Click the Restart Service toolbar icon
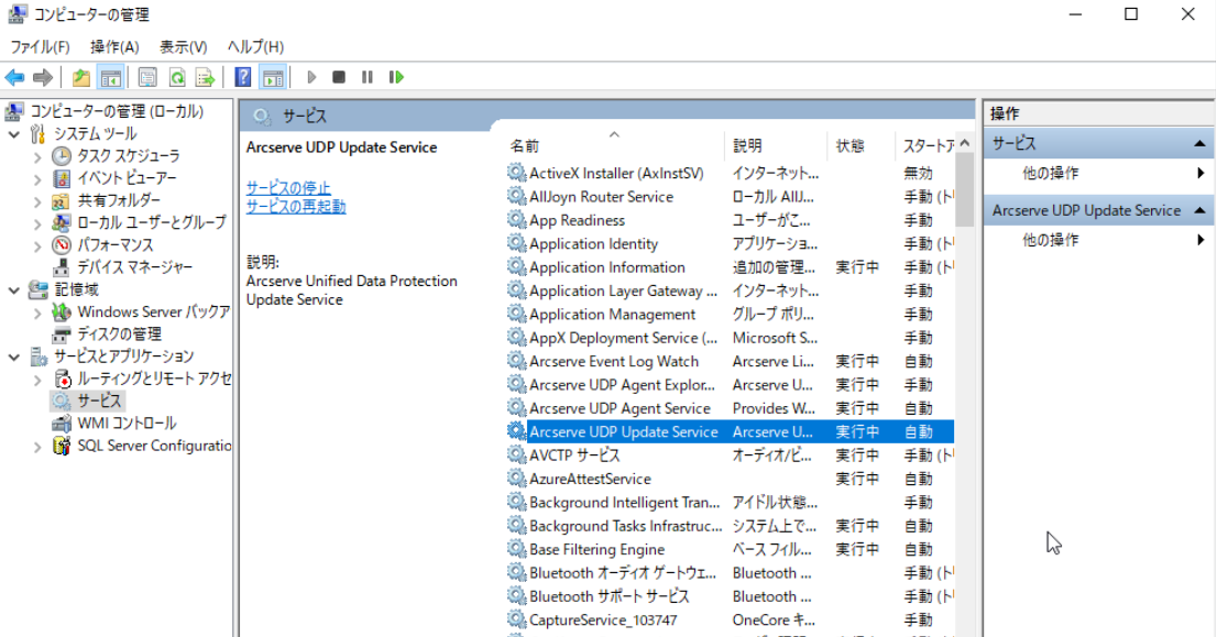This screenshot has height=637, width=1216. (396, 77)
